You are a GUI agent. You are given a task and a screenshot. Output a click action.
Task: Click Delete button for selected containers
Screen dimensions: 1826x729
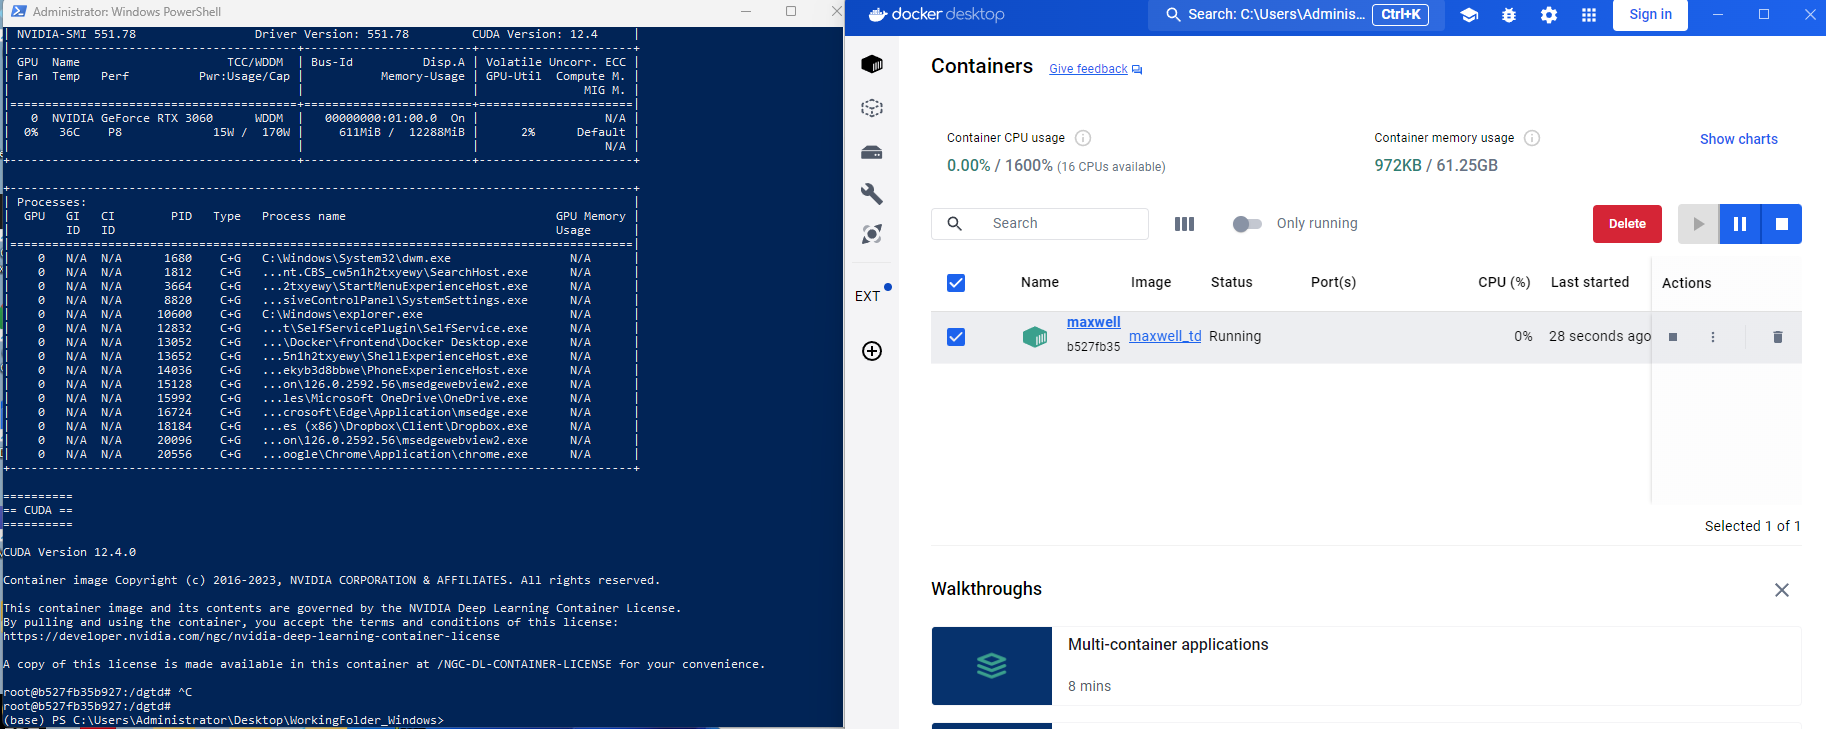pos(1627,224)
